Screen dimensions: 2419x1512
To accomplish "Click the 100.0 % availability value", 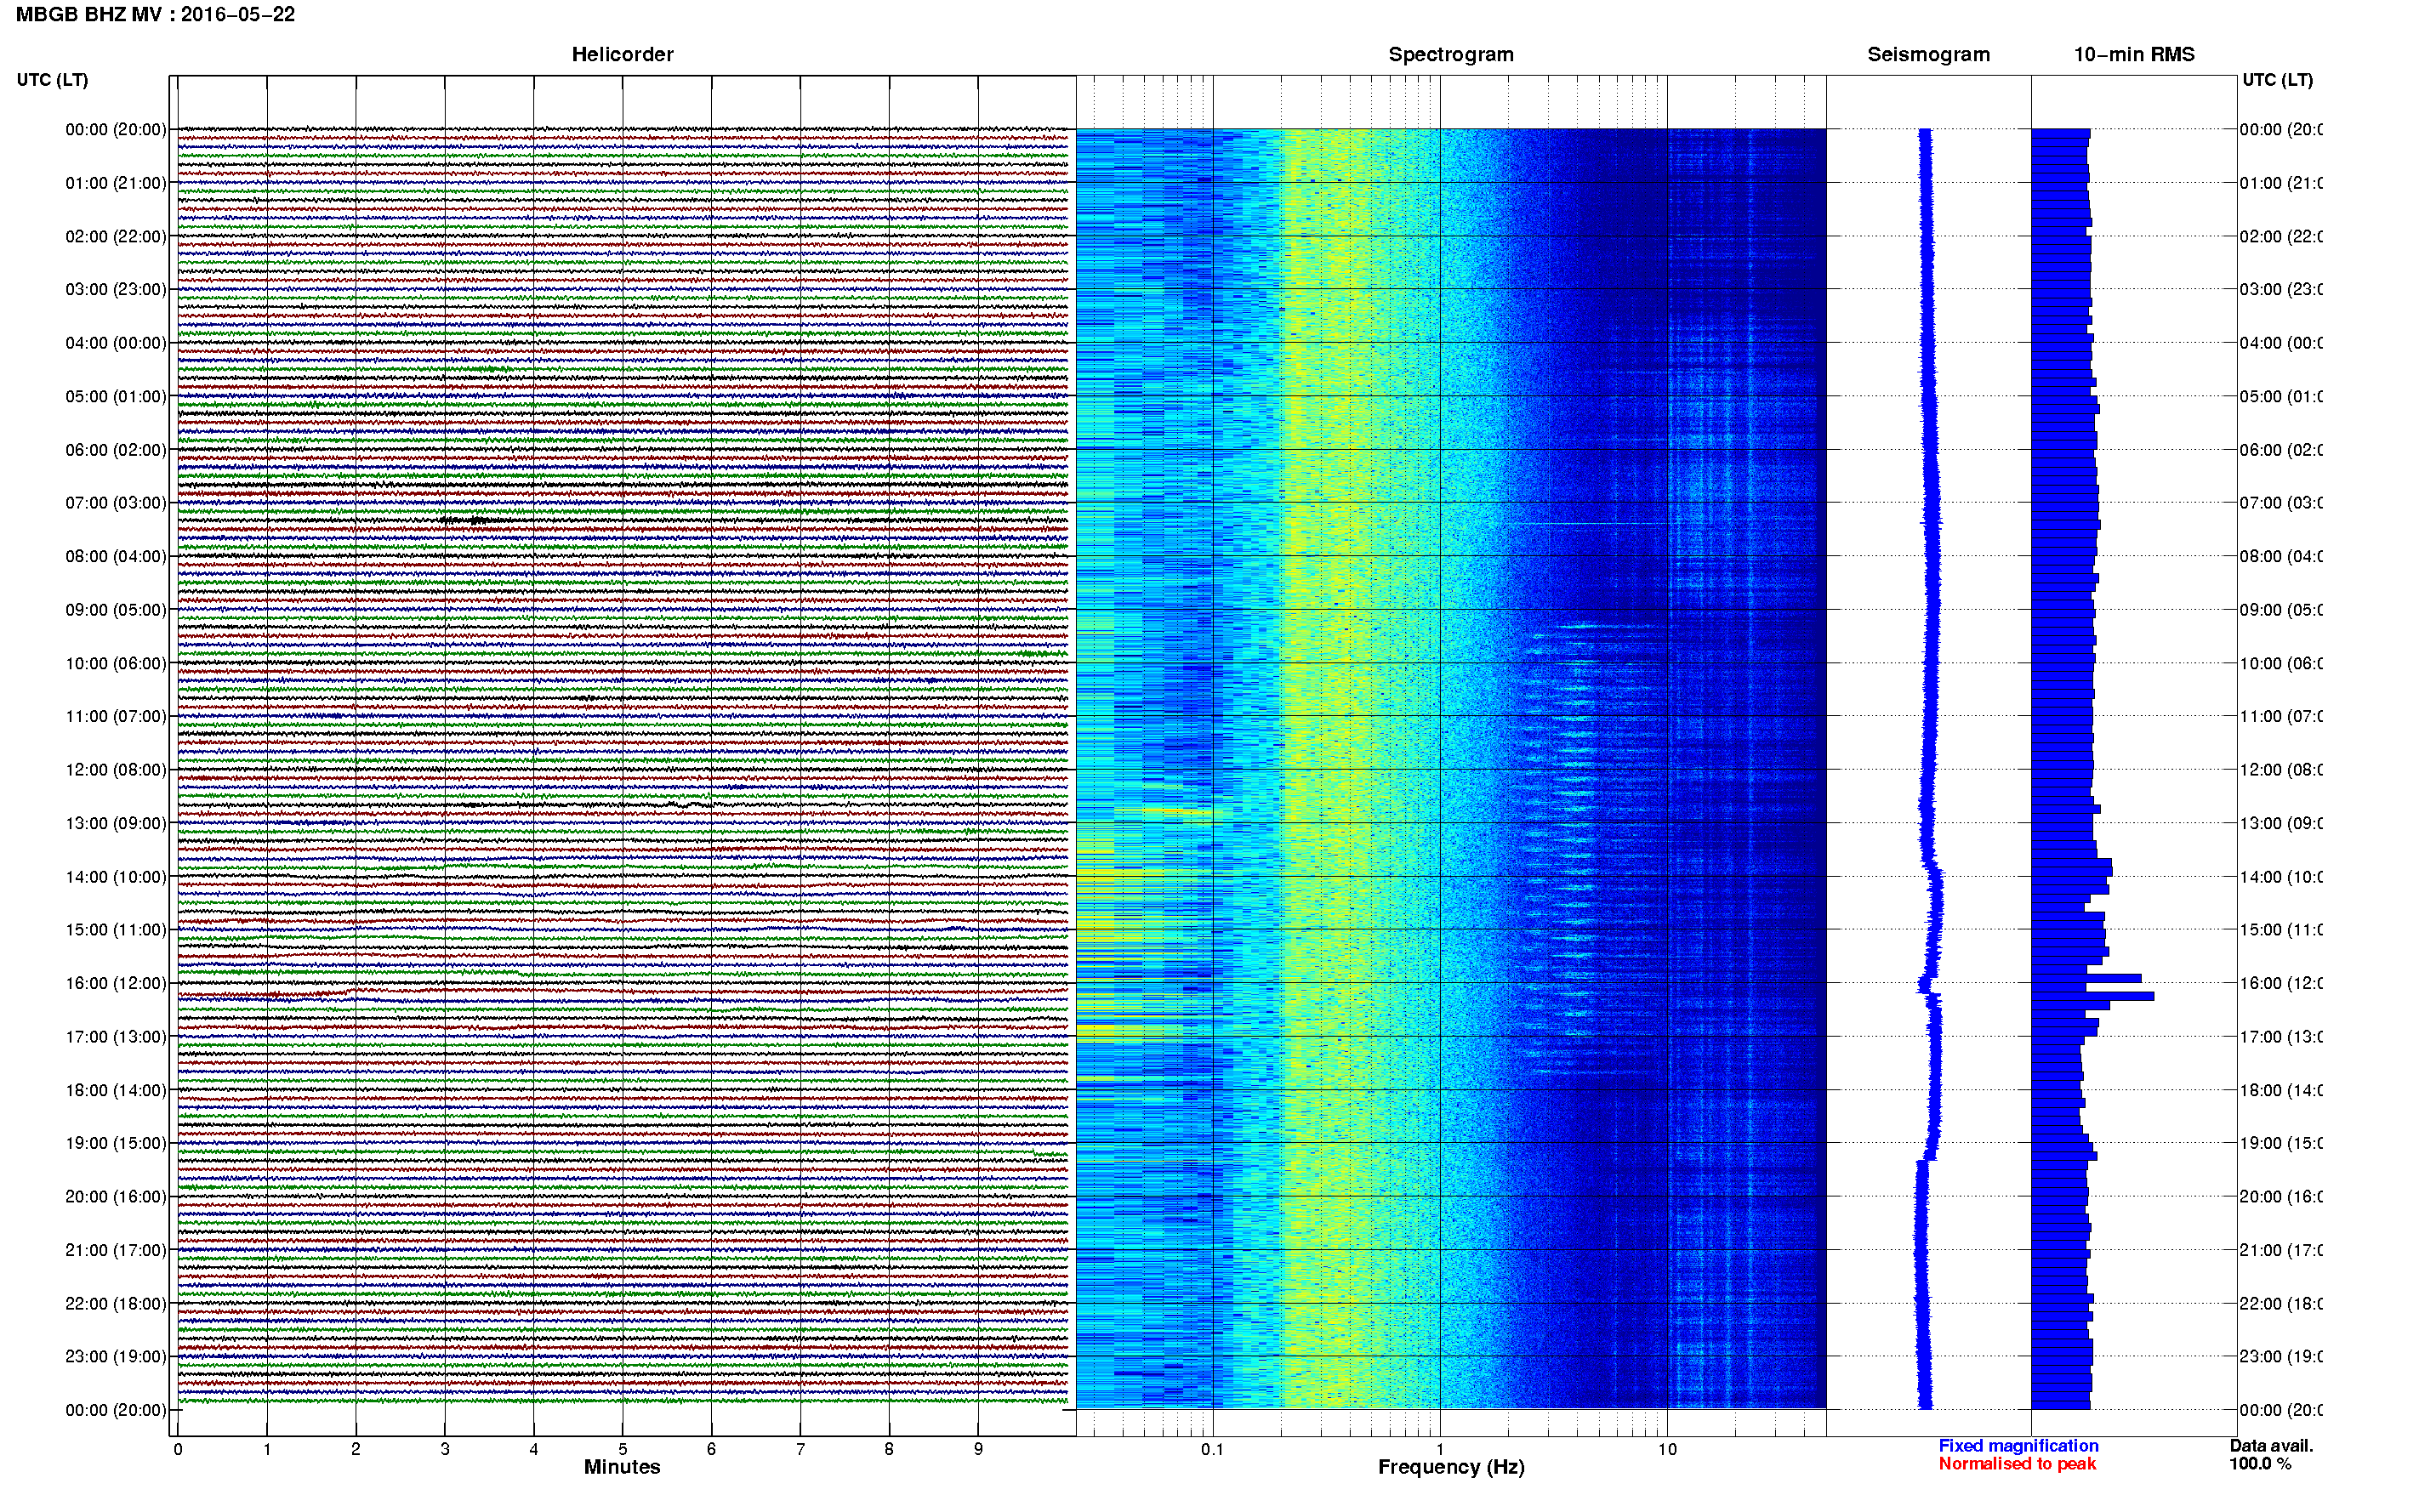I will tap(2260, 1464).
